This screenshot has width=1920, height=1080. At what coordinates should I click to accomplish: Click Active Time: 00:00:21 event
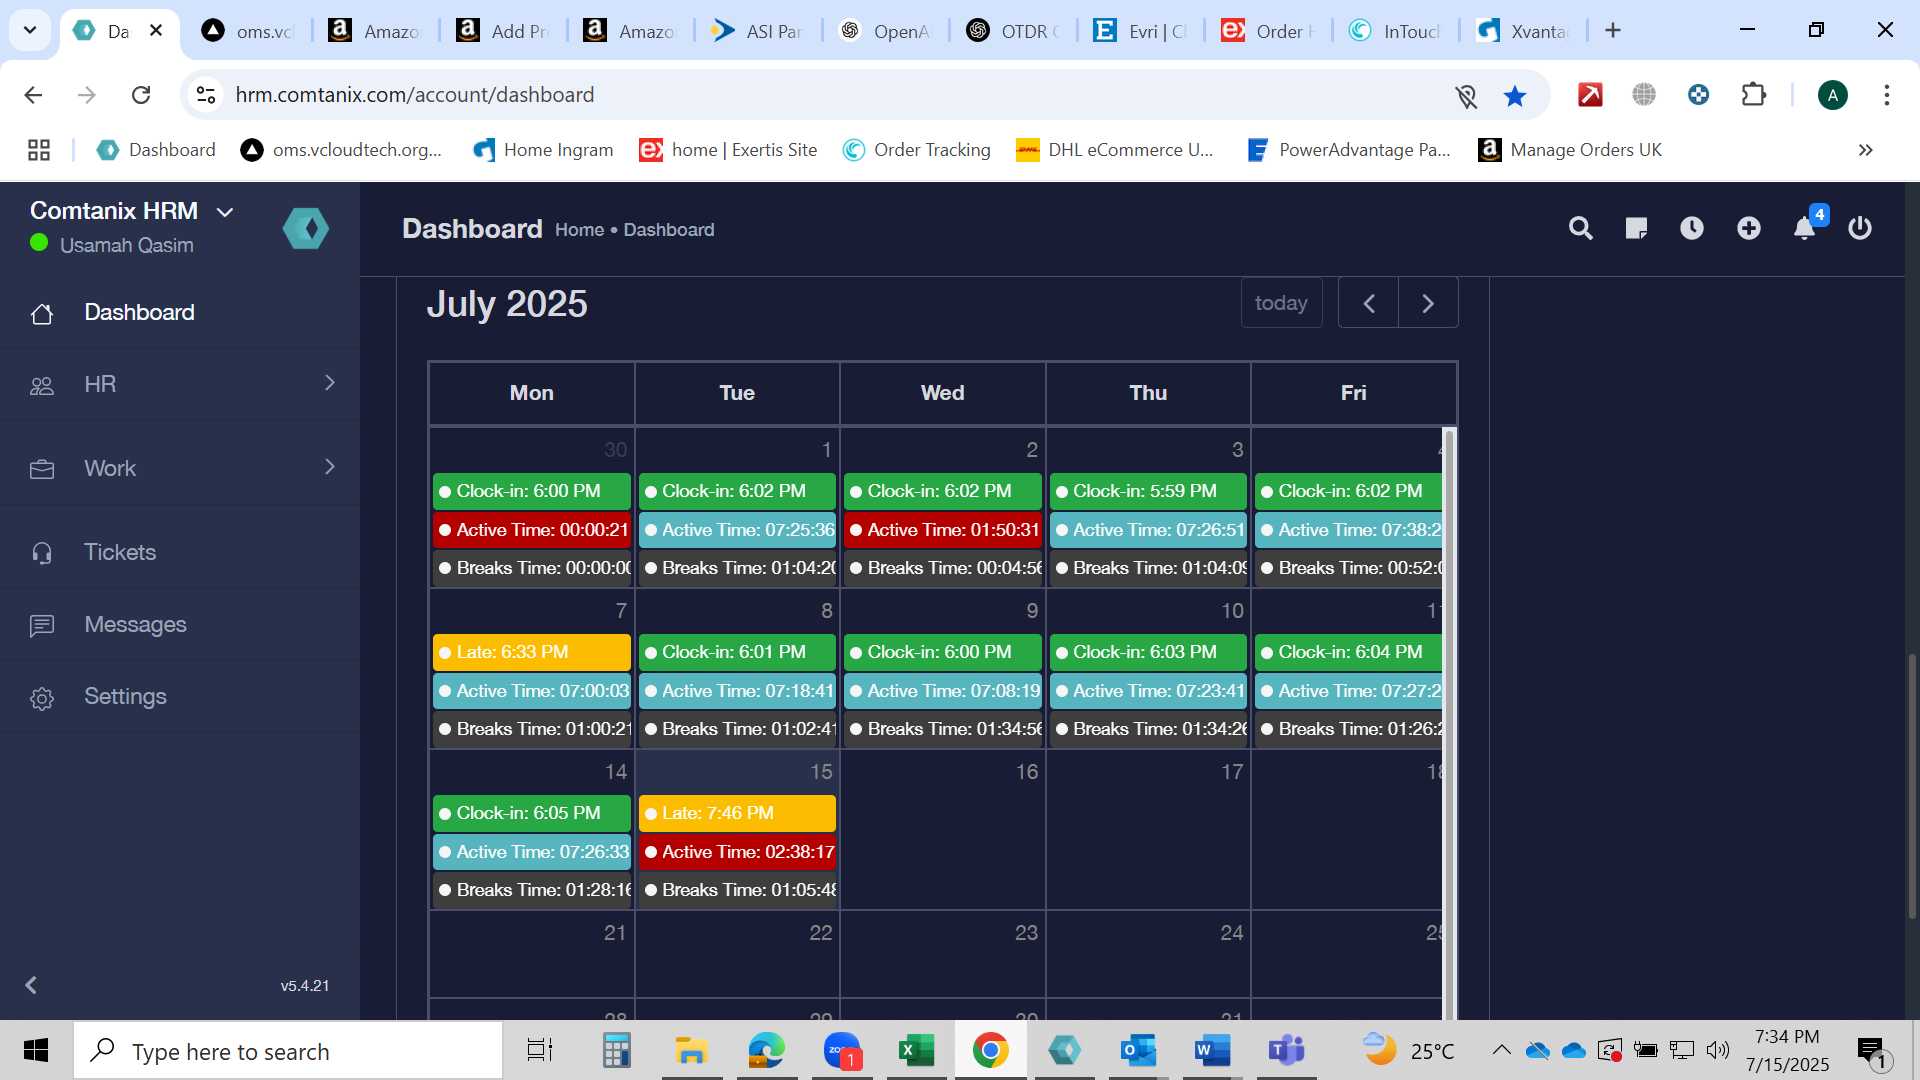[532, 530]
